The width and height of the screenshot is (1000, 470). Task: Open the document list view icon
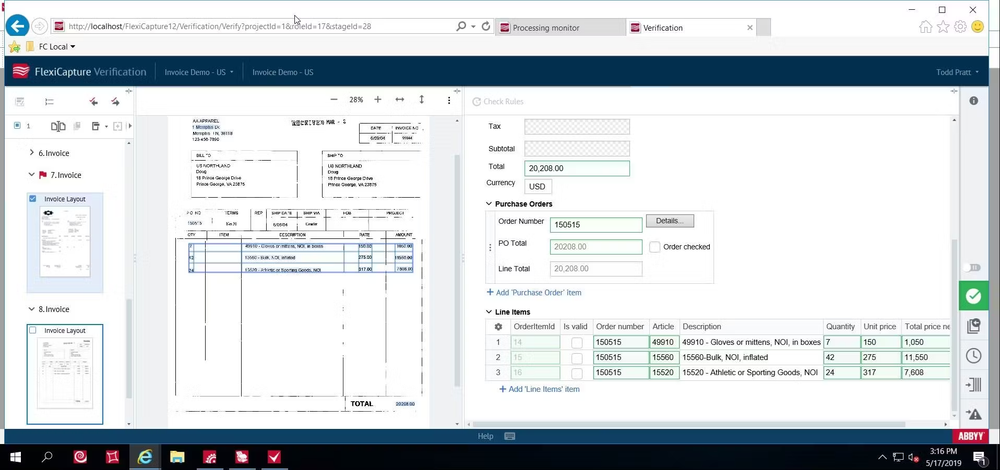pos(20,101)
